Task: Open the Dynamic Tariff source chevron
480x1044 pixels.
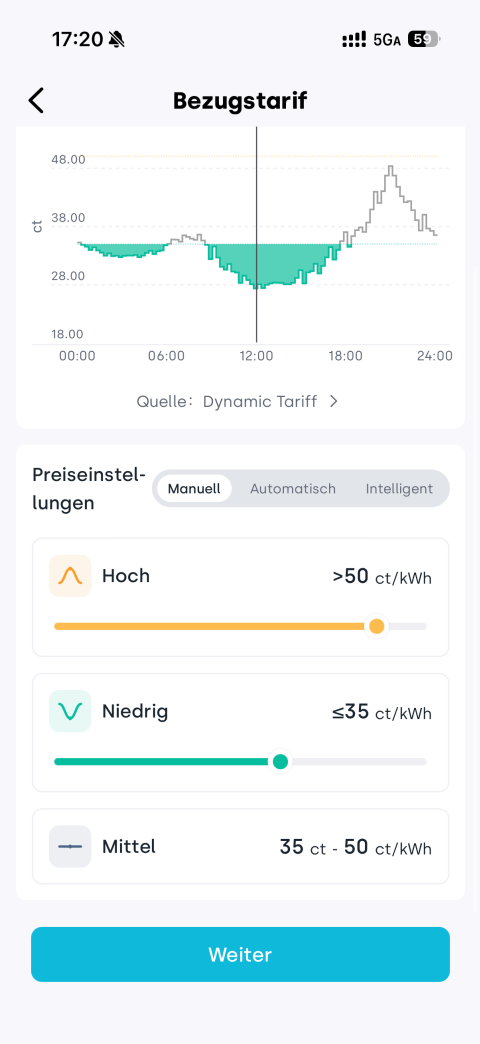Action: (334, 401)
